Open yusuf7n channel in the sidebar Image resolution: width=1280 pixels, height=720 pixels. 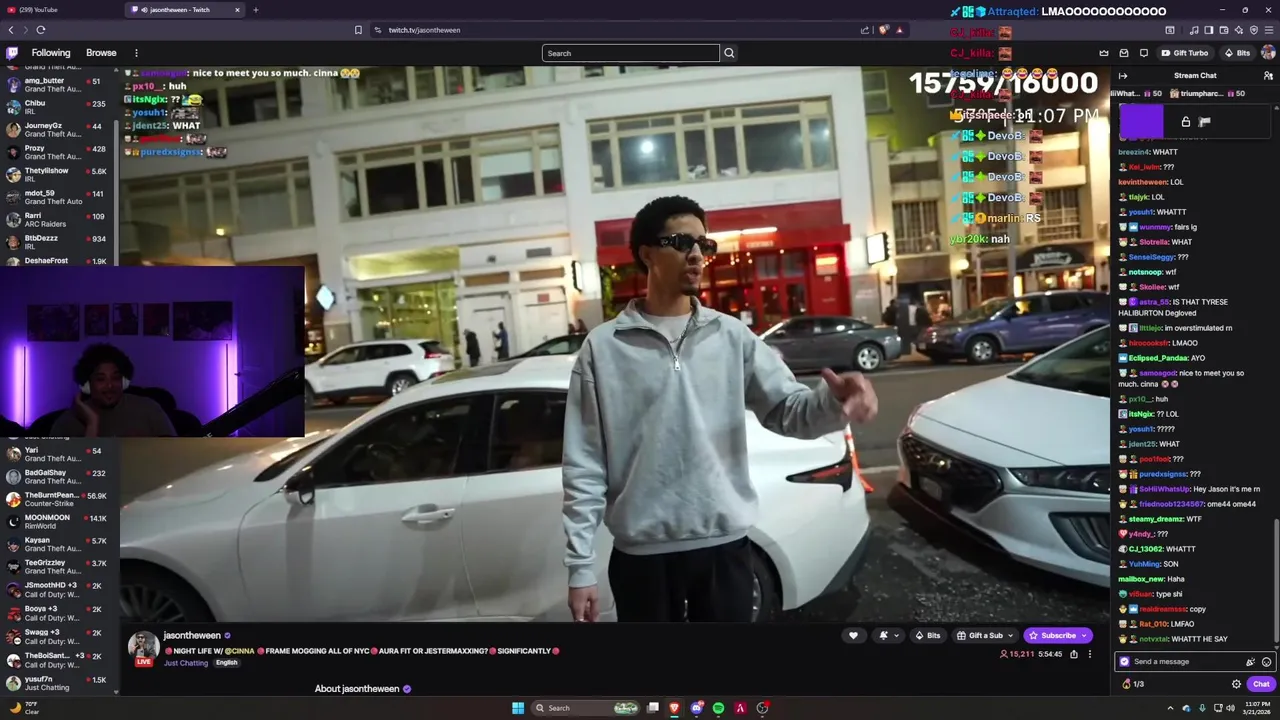tap(60, 683)
